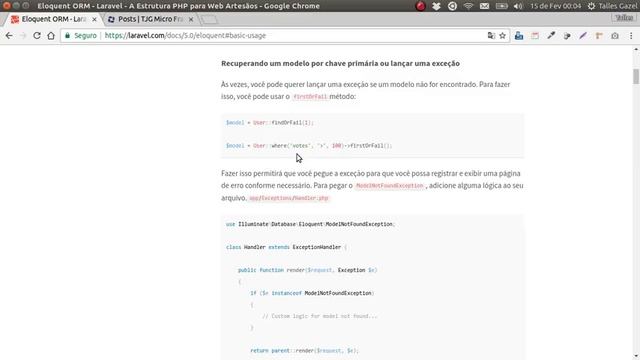The width and height of the screenshot is (640, 360).
Task: Click the inline code ModelNotFoundException
Action: [390, 186]
